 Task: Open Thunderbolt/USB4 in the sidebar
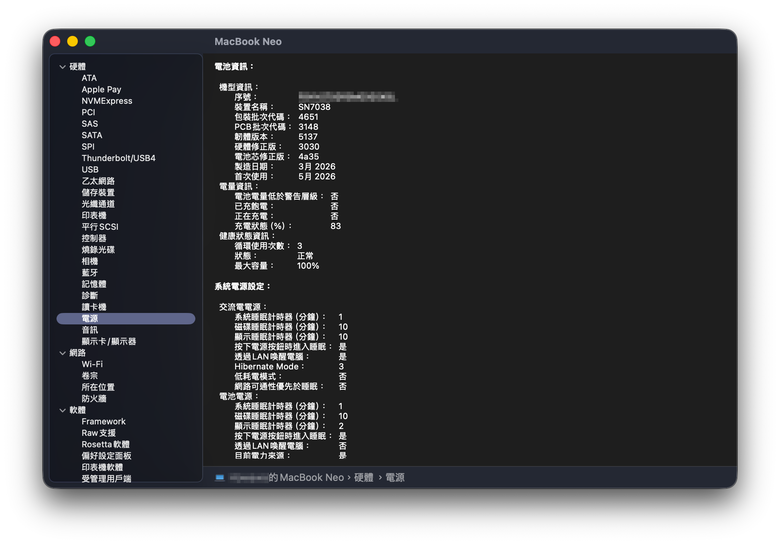pyautogui.click(x=118, y=158)
